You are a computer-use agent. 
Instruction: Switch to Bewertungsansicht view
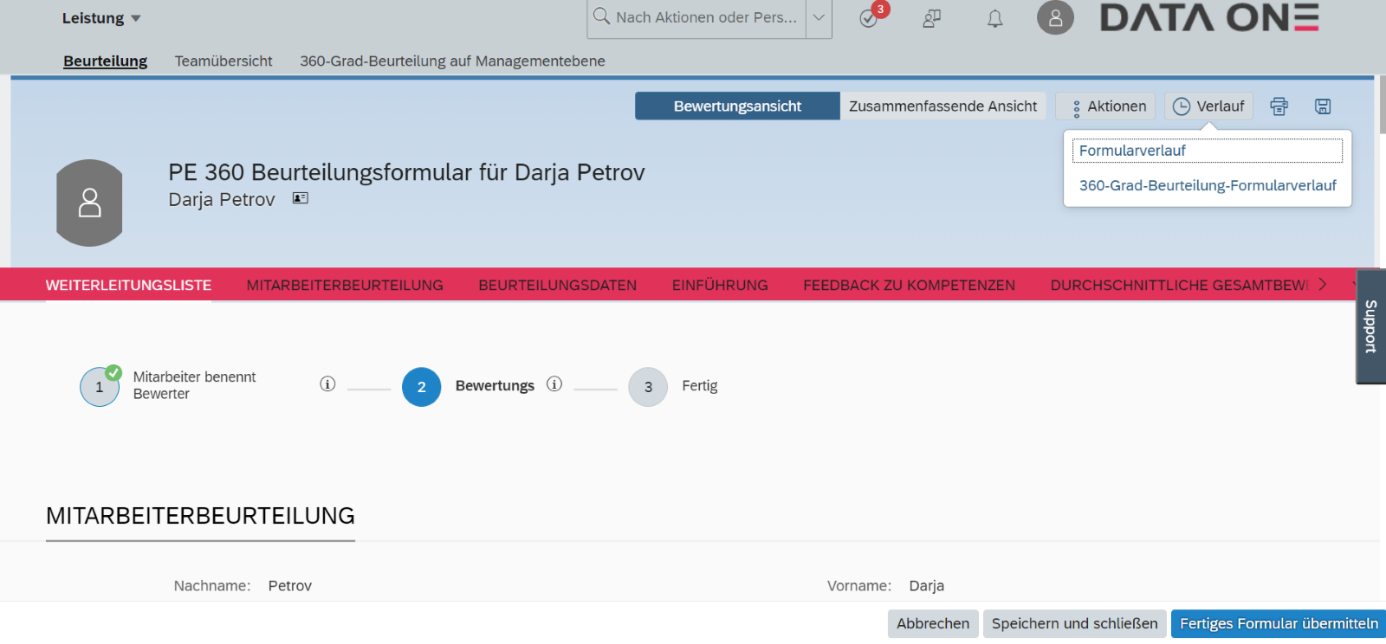(737, 106)
